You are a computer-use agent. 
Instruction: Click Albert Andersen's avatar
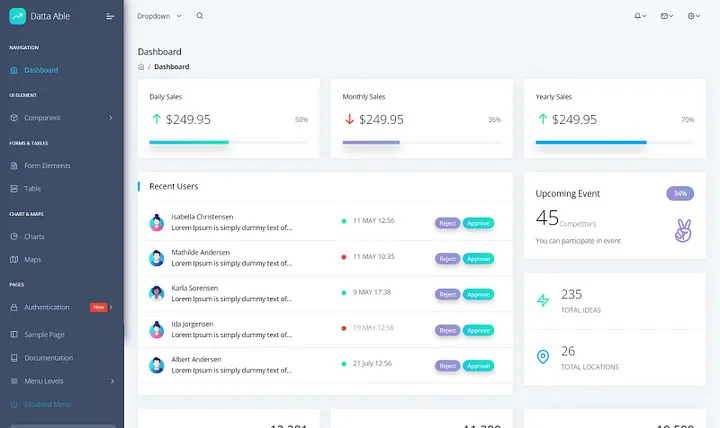157,365
